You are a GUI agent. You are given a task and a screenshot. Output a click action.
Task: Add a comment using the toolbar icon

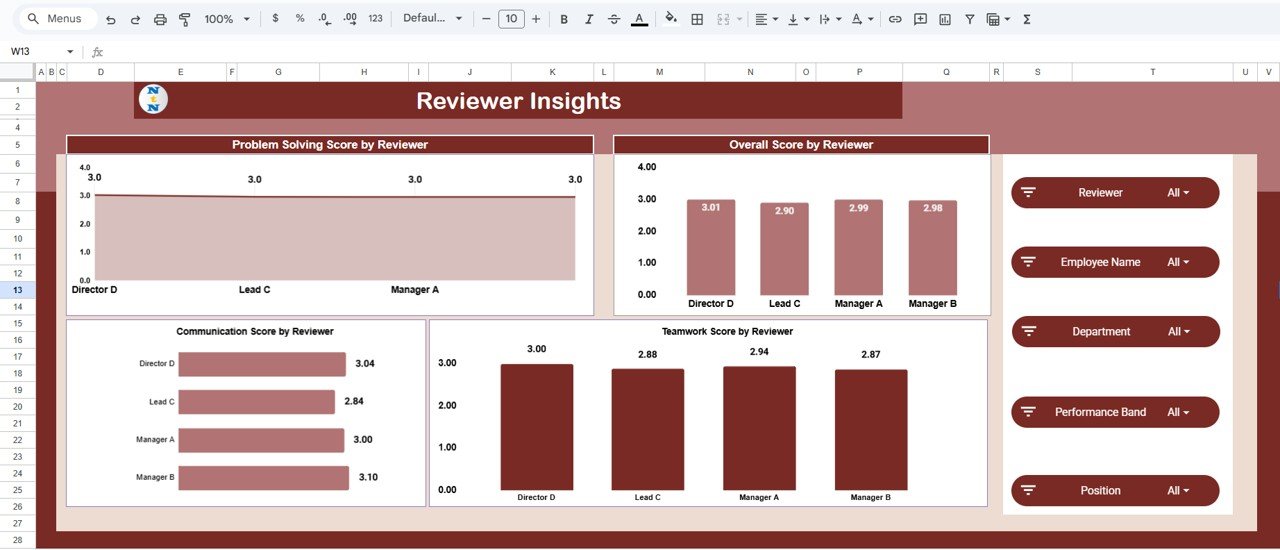pyautogui.click(x=920, y=19)
